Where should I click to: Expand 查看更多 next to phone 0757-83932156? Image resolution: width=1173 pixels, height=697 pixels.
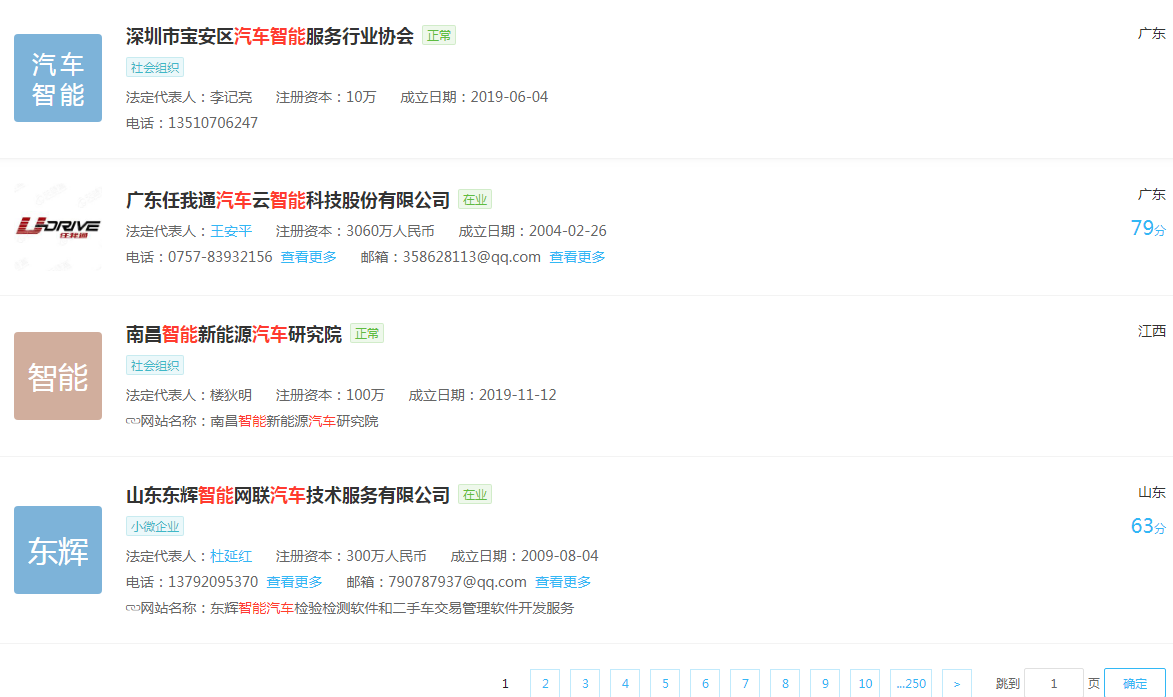coord(308,257)
